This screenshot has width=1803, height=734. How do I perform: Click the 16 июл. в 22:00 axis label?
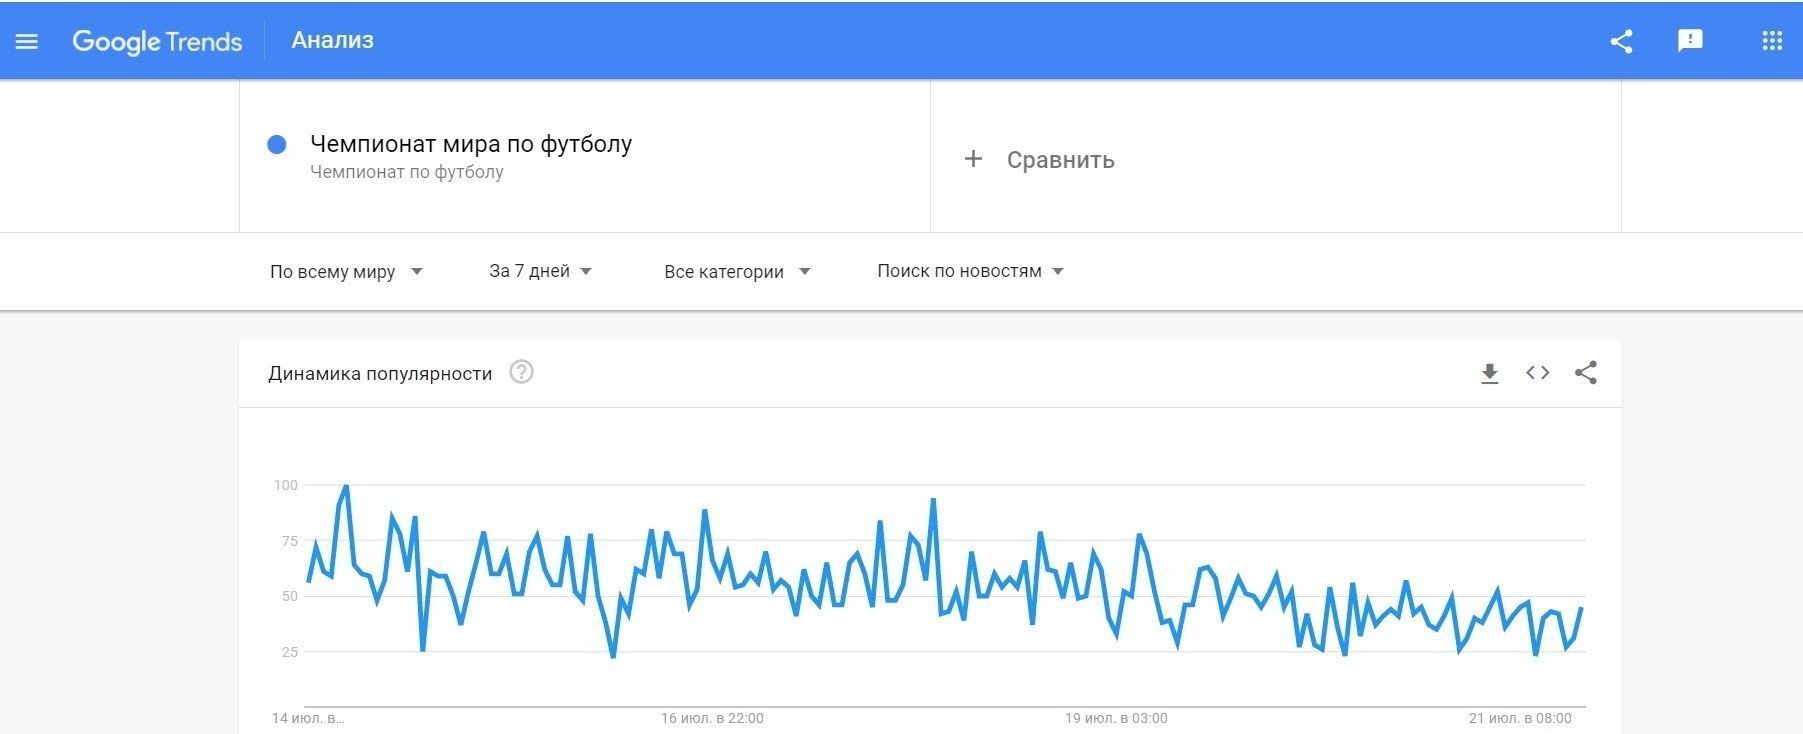tap(712, 717)
